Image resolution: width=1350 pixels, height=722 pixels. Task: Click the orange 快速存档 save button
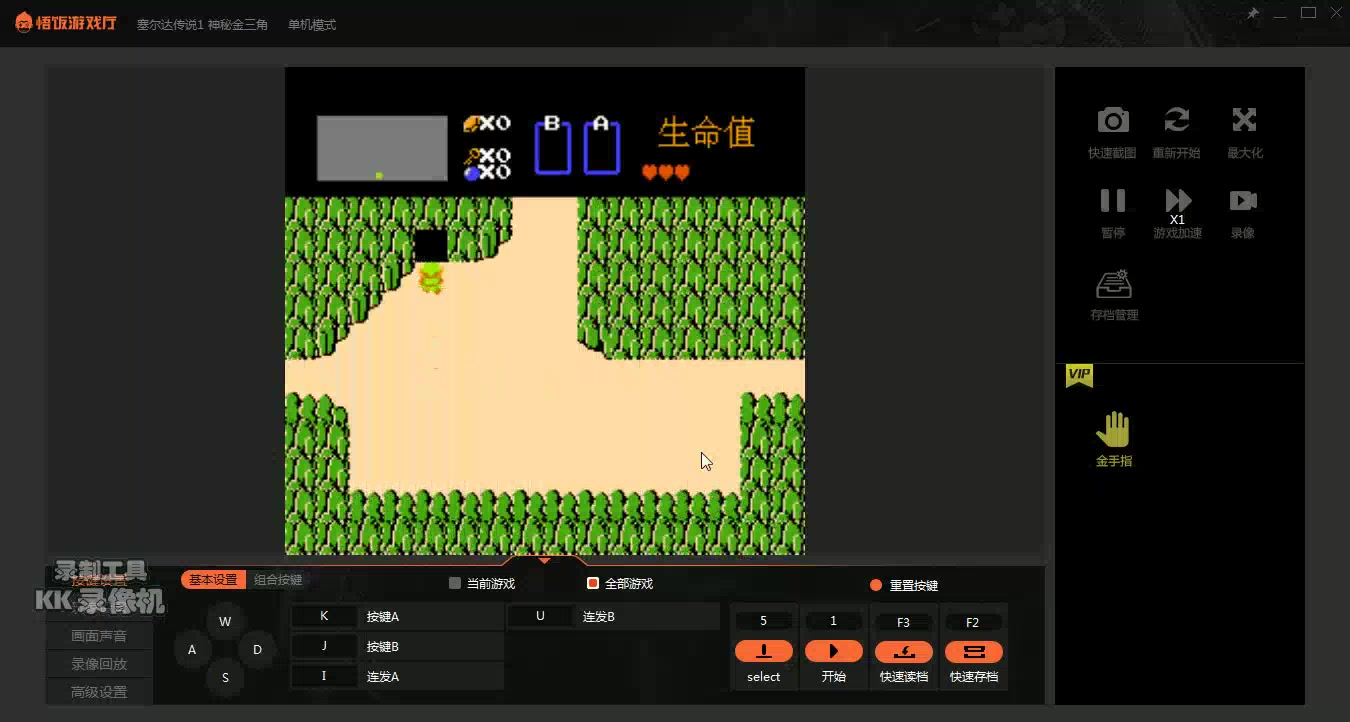pyautogui.click(x=973, y=651)
